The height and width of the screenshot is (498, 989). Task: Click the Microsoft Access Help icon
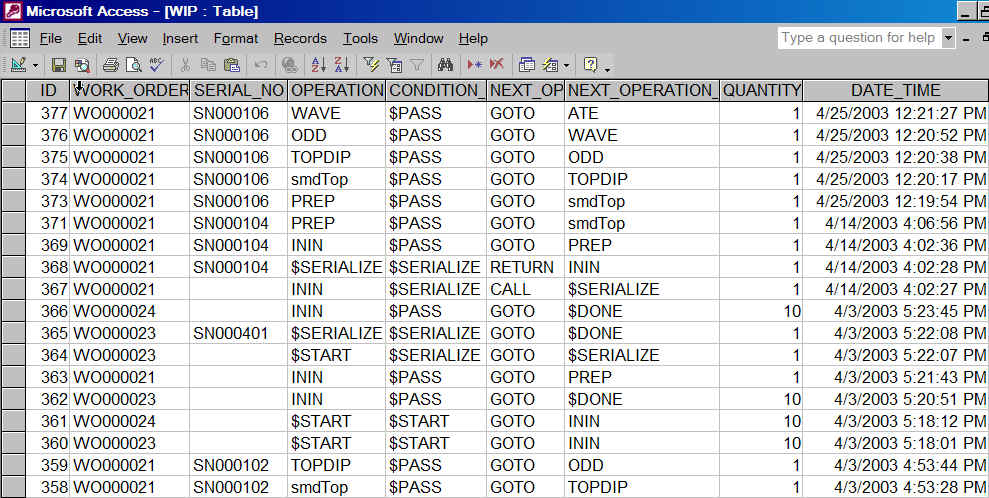pyautogui.click(x=590, y=64)
